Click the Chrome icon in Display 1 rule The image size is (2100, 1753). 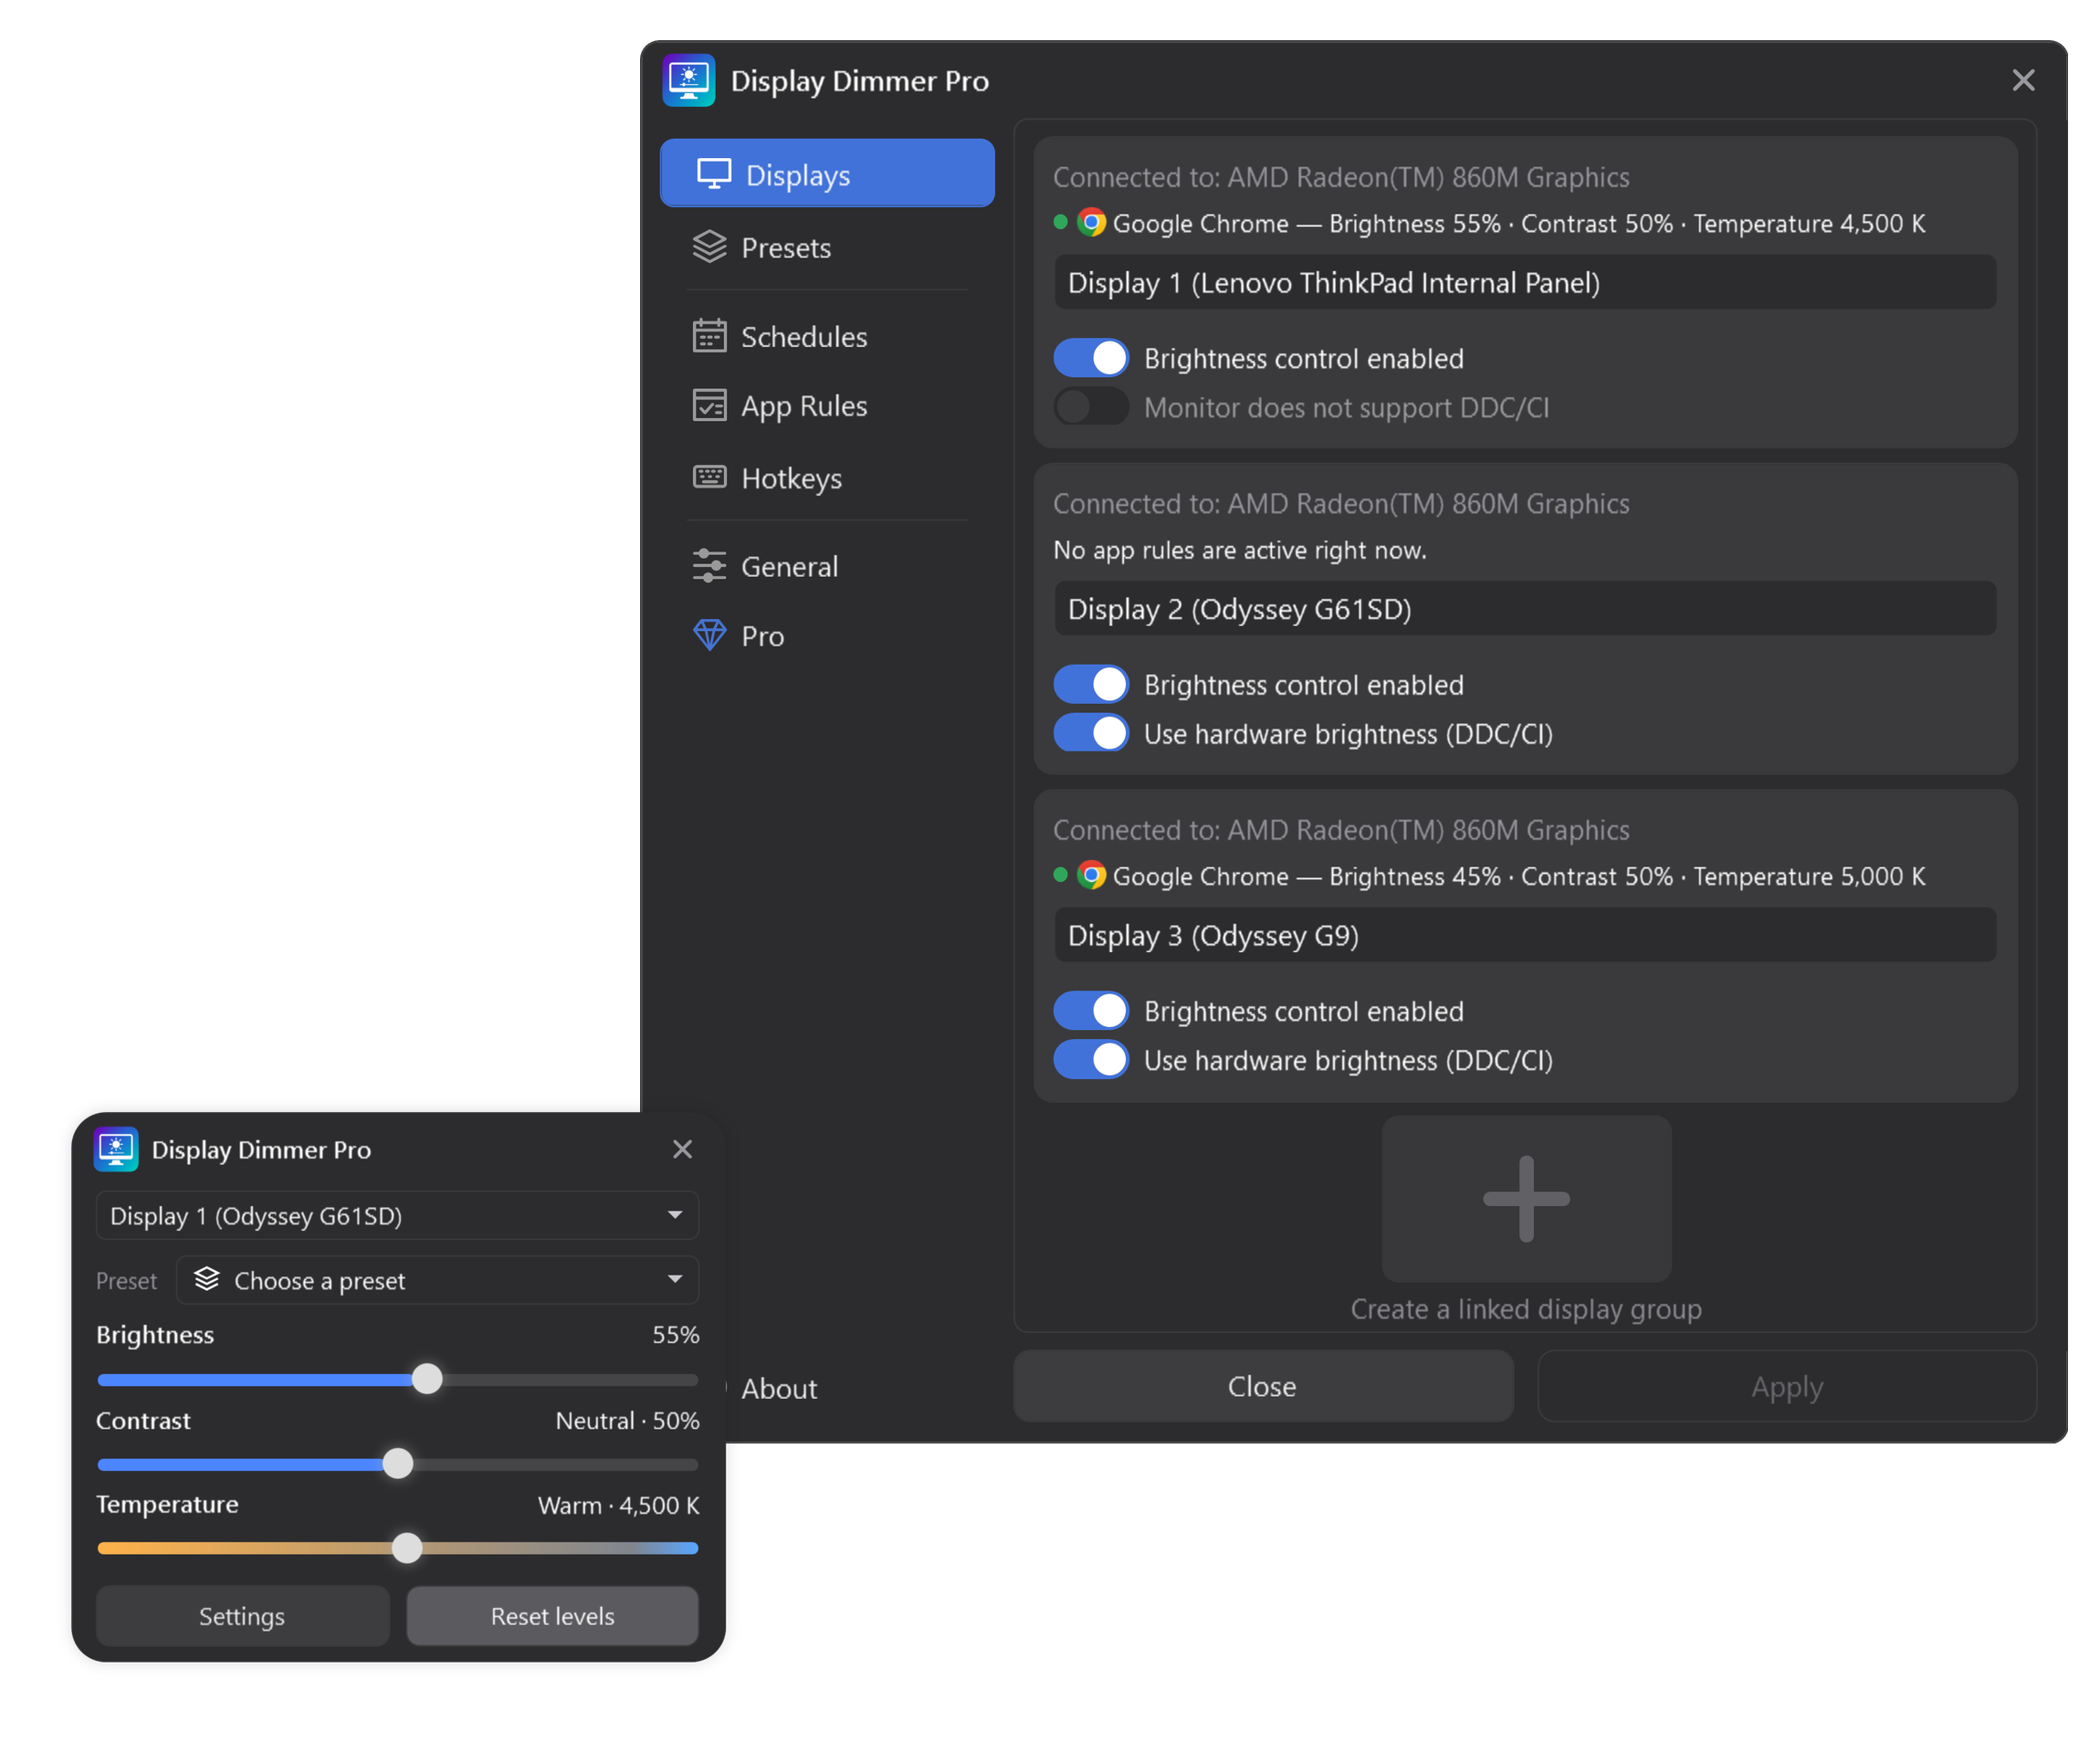pos(1091,222)
